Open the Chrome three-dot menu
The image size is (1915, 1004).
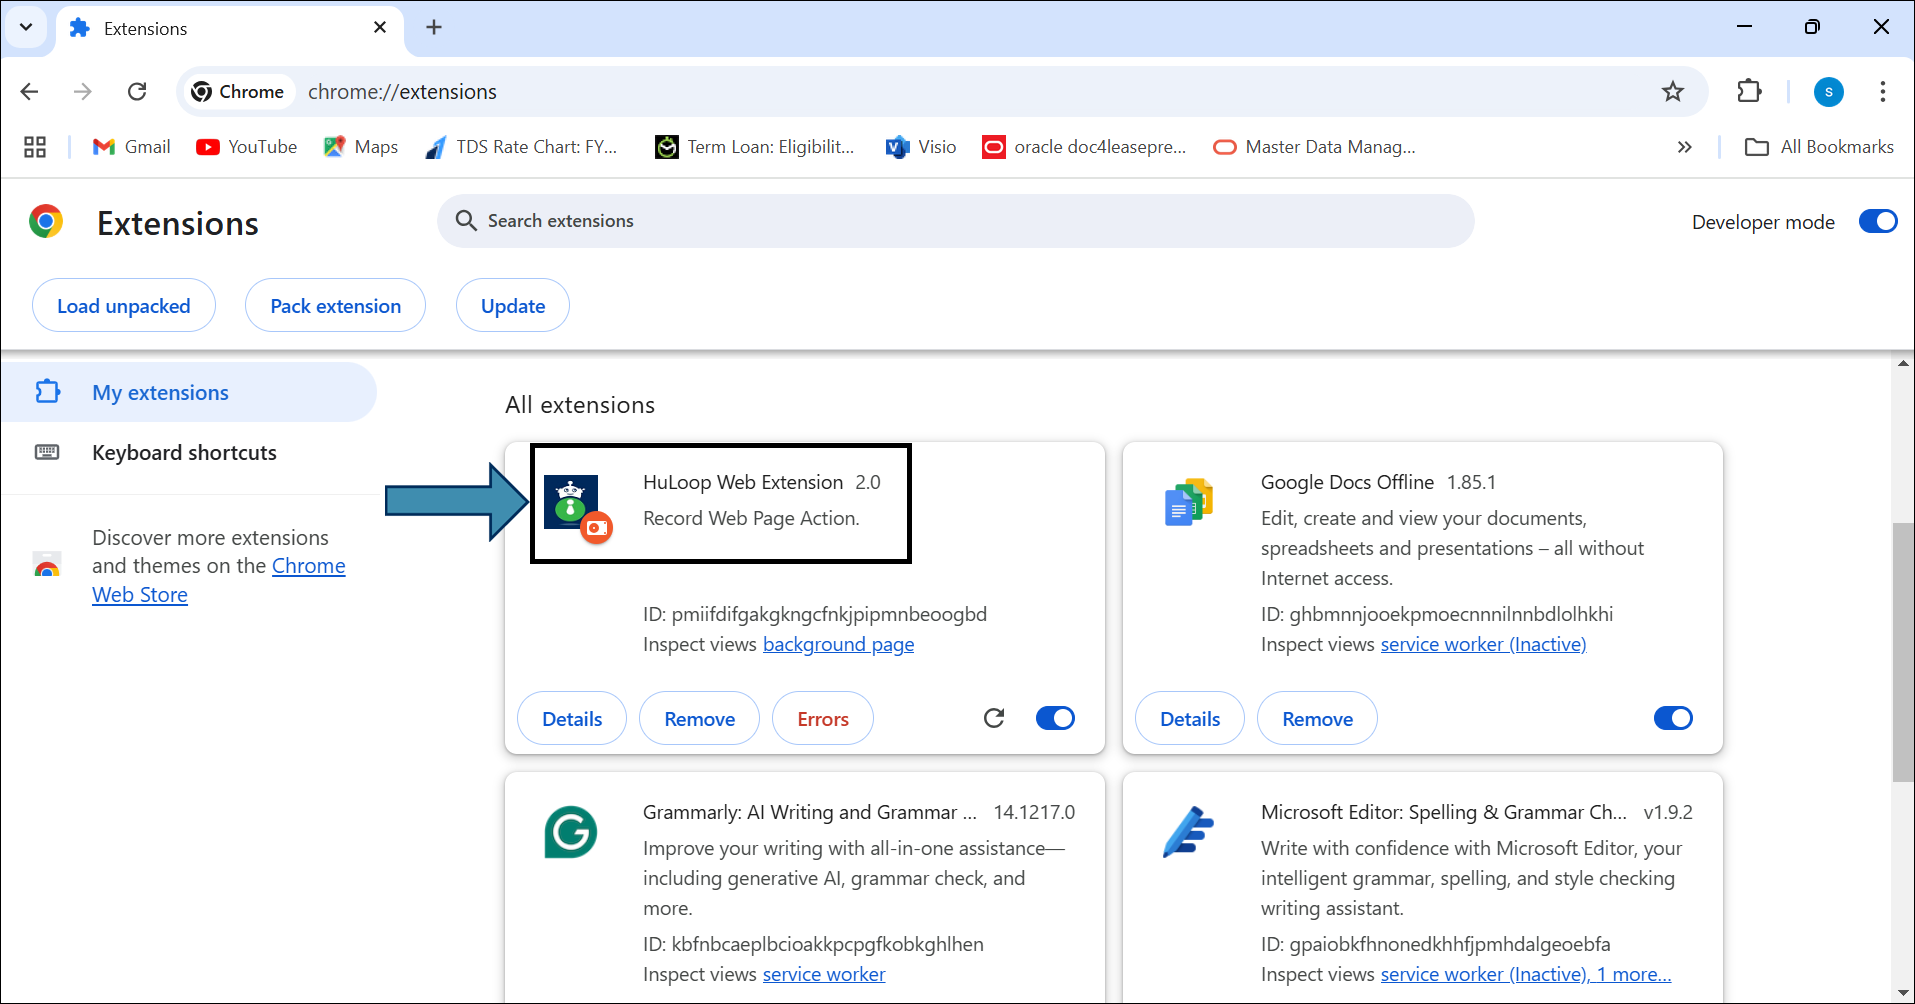1882,92
